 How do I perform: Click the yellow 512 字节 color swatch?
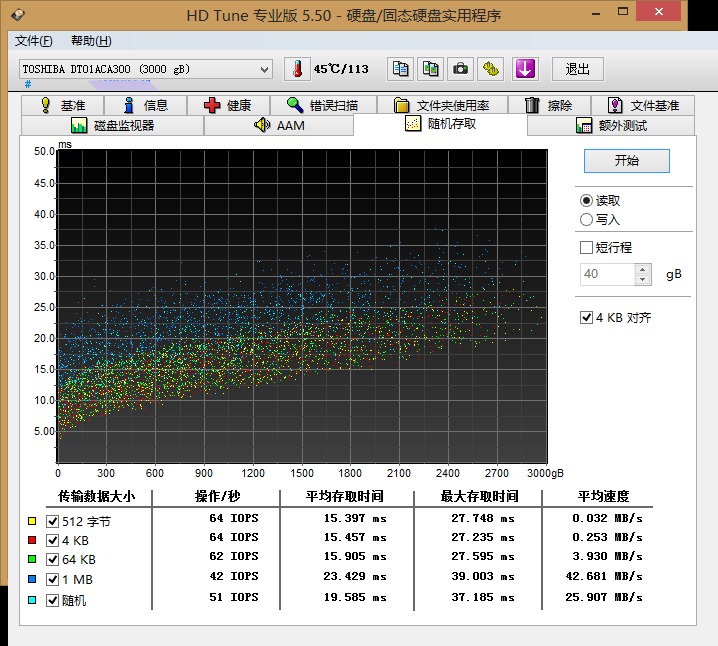(32, 521)
